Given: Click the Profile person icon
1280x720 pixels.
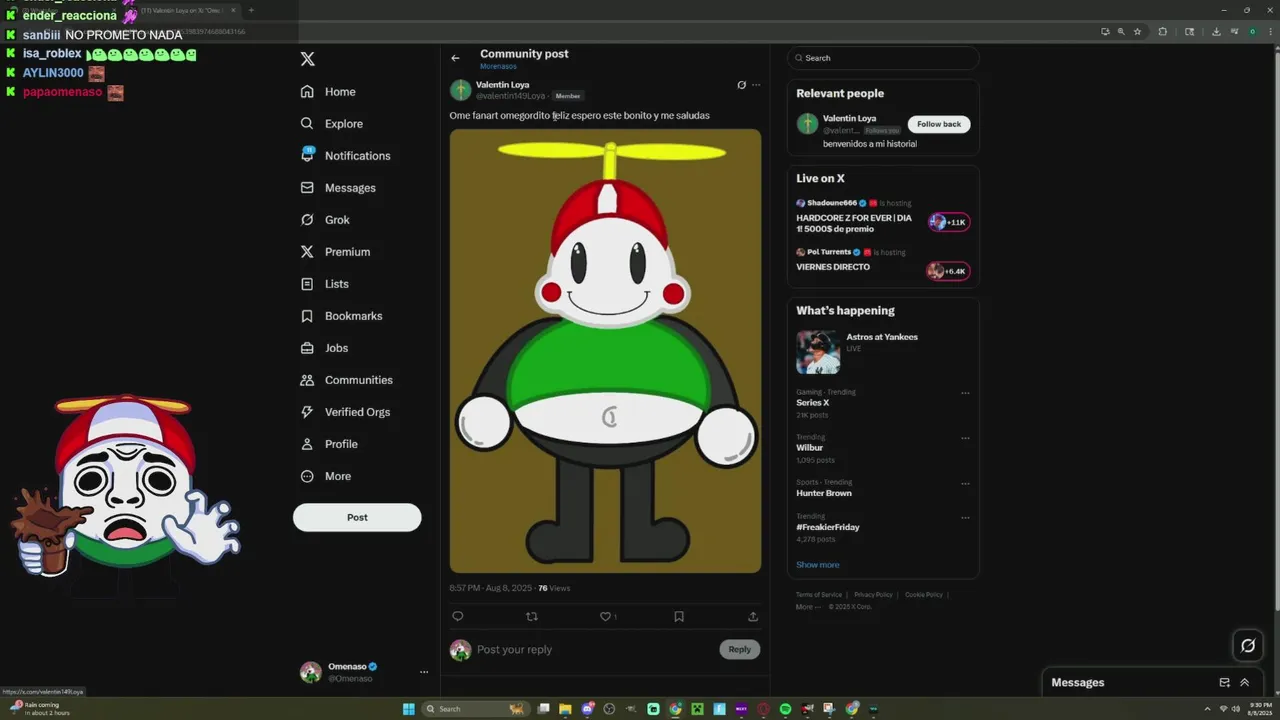Looking at the screenshot, I should pyautogui.click(x=307, y=444).
